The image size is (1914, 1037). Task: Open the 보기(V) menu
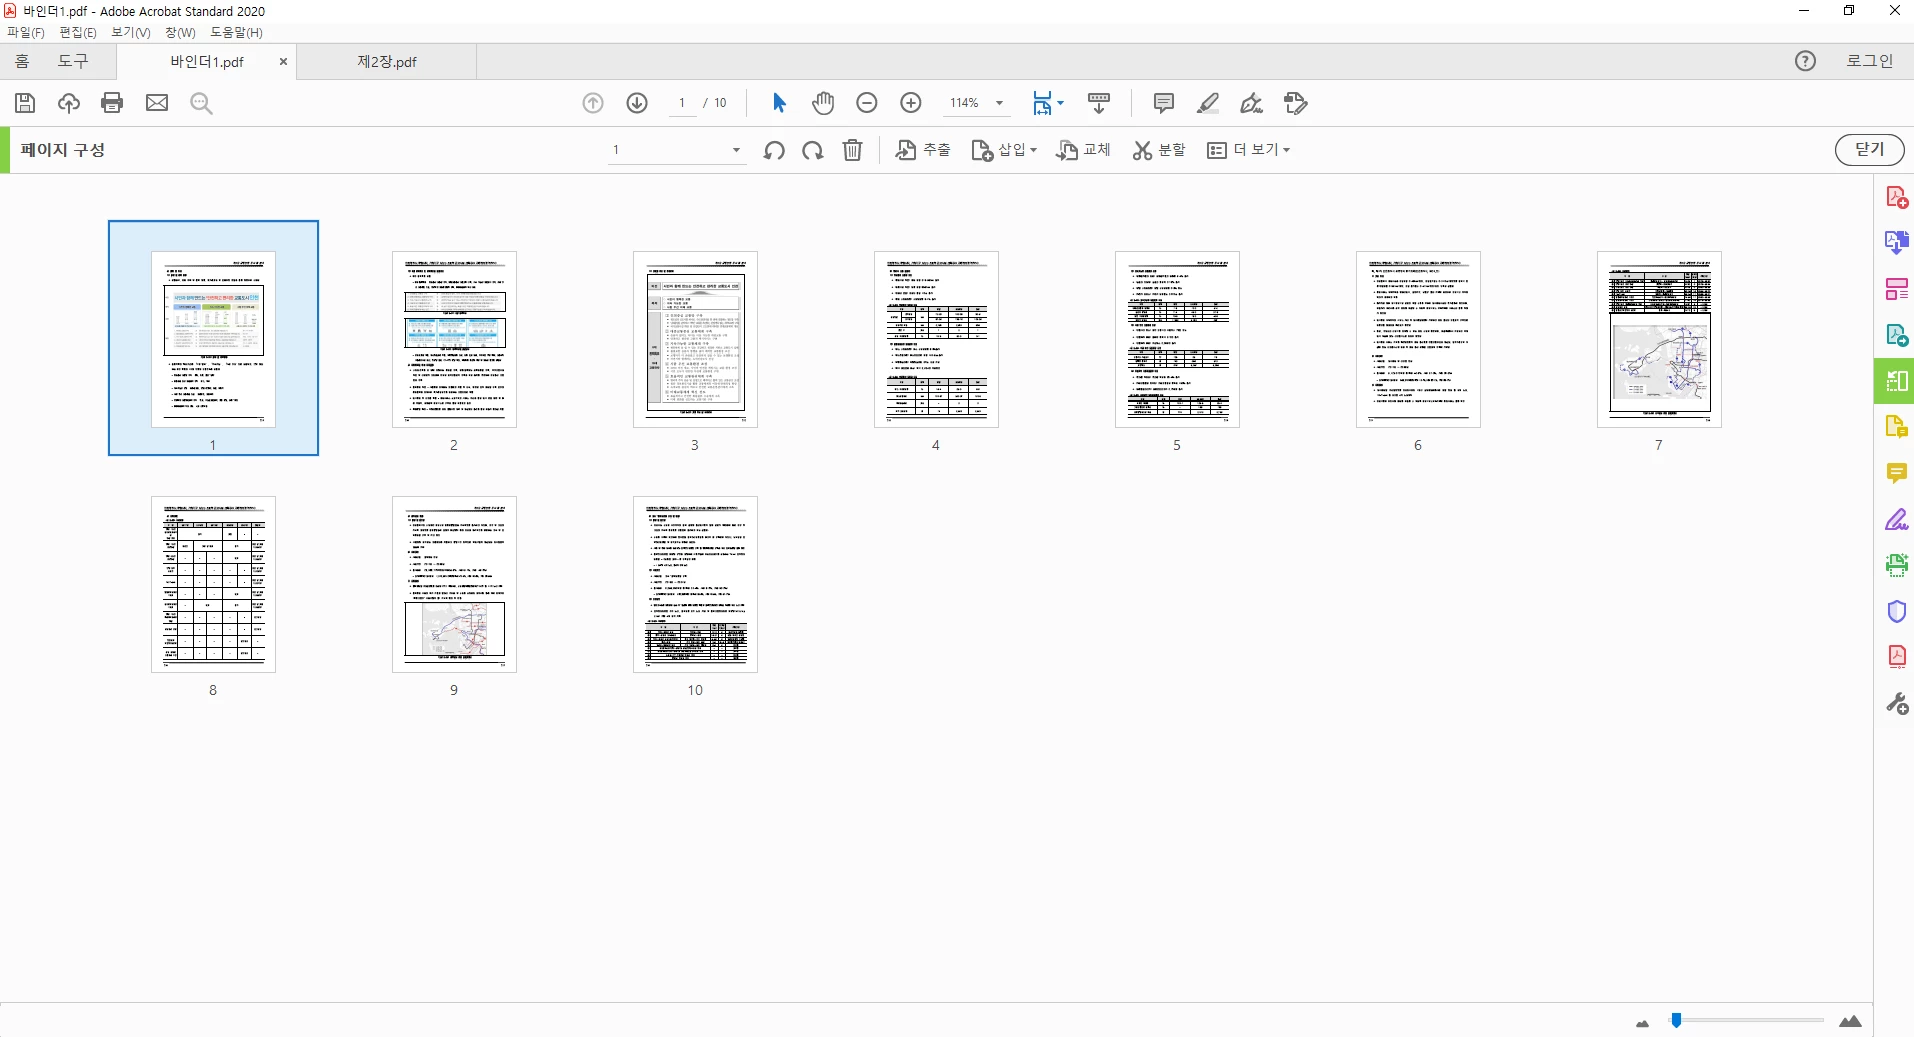(x=131, y=32)
